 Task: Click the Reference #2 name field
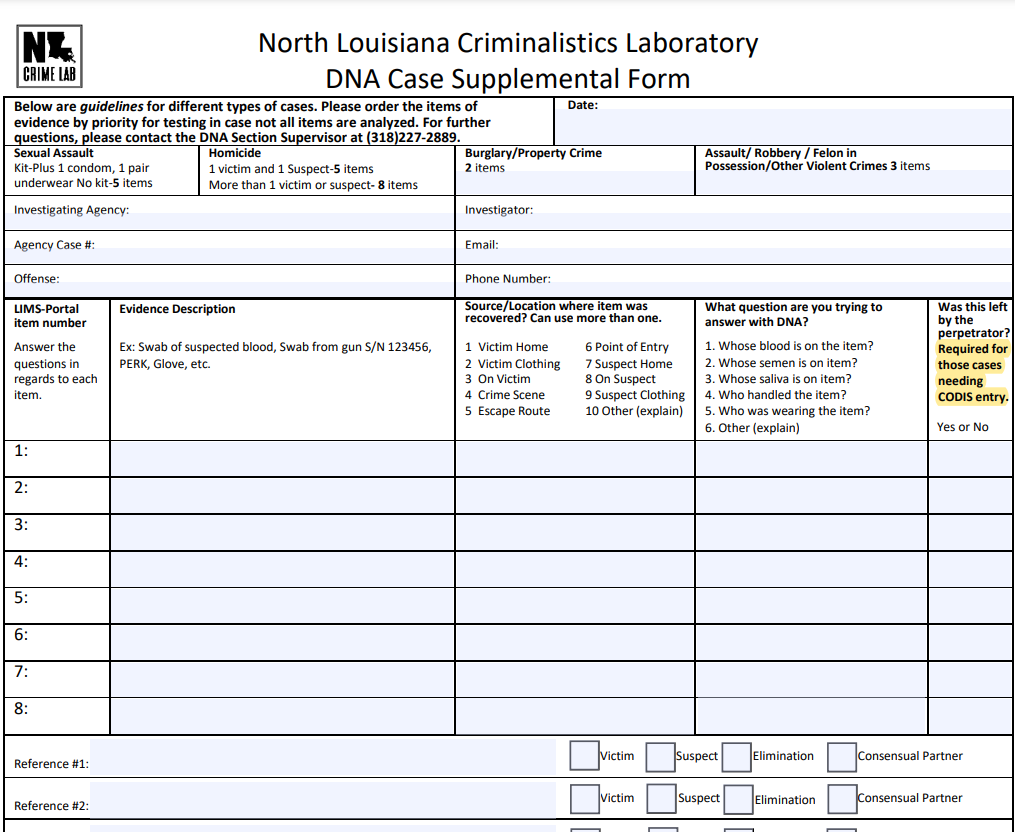tap(322, 800)
